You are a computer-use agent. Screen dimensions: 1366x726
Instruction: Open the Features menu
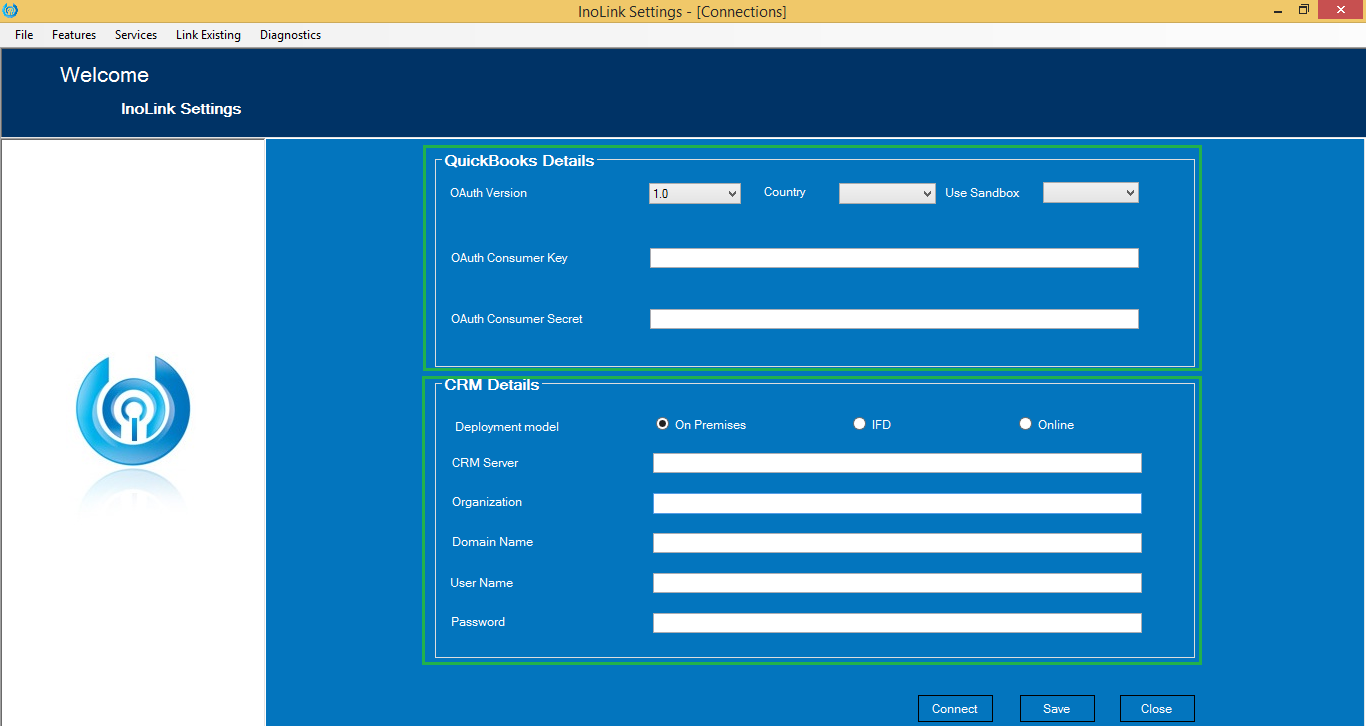(x=74, y=35)
